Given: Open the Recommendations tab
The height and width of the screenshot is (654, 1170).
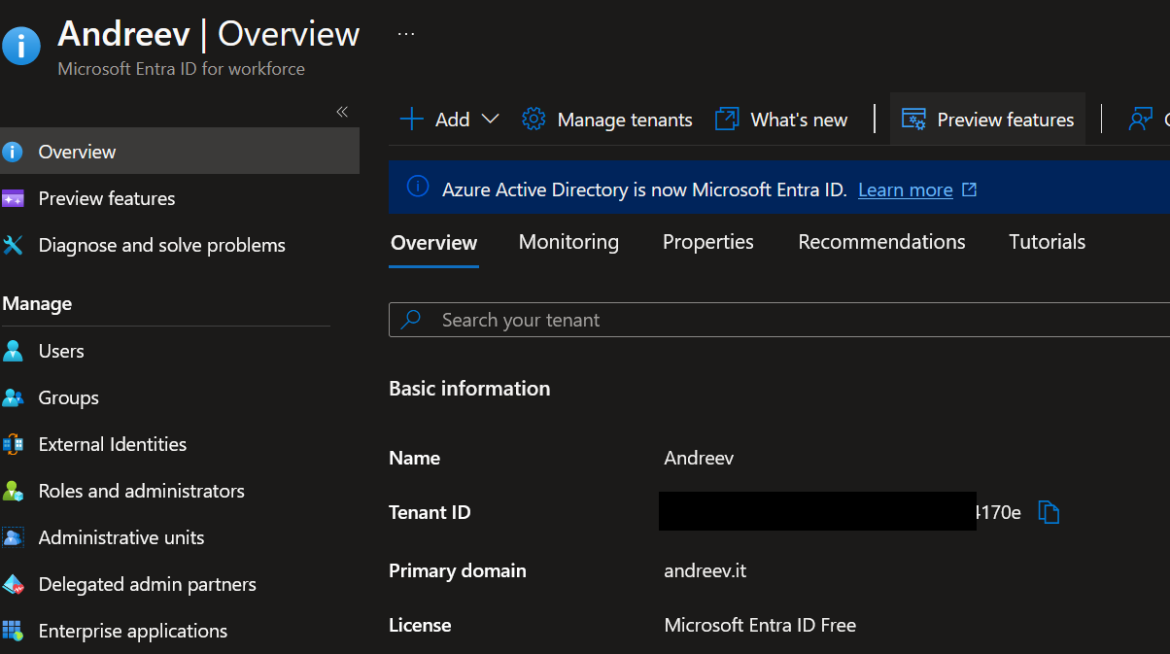Looking at the screenshot, I should 881,241.
